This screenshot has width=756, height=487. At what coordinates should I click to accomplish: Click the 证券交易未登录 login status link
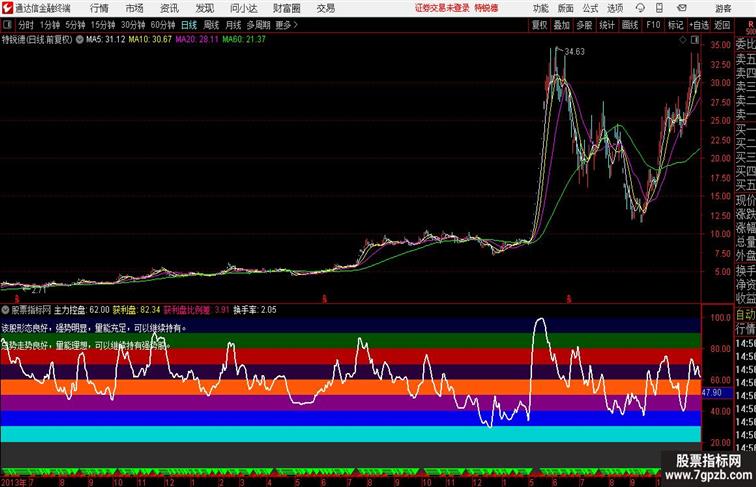point(442,8)
